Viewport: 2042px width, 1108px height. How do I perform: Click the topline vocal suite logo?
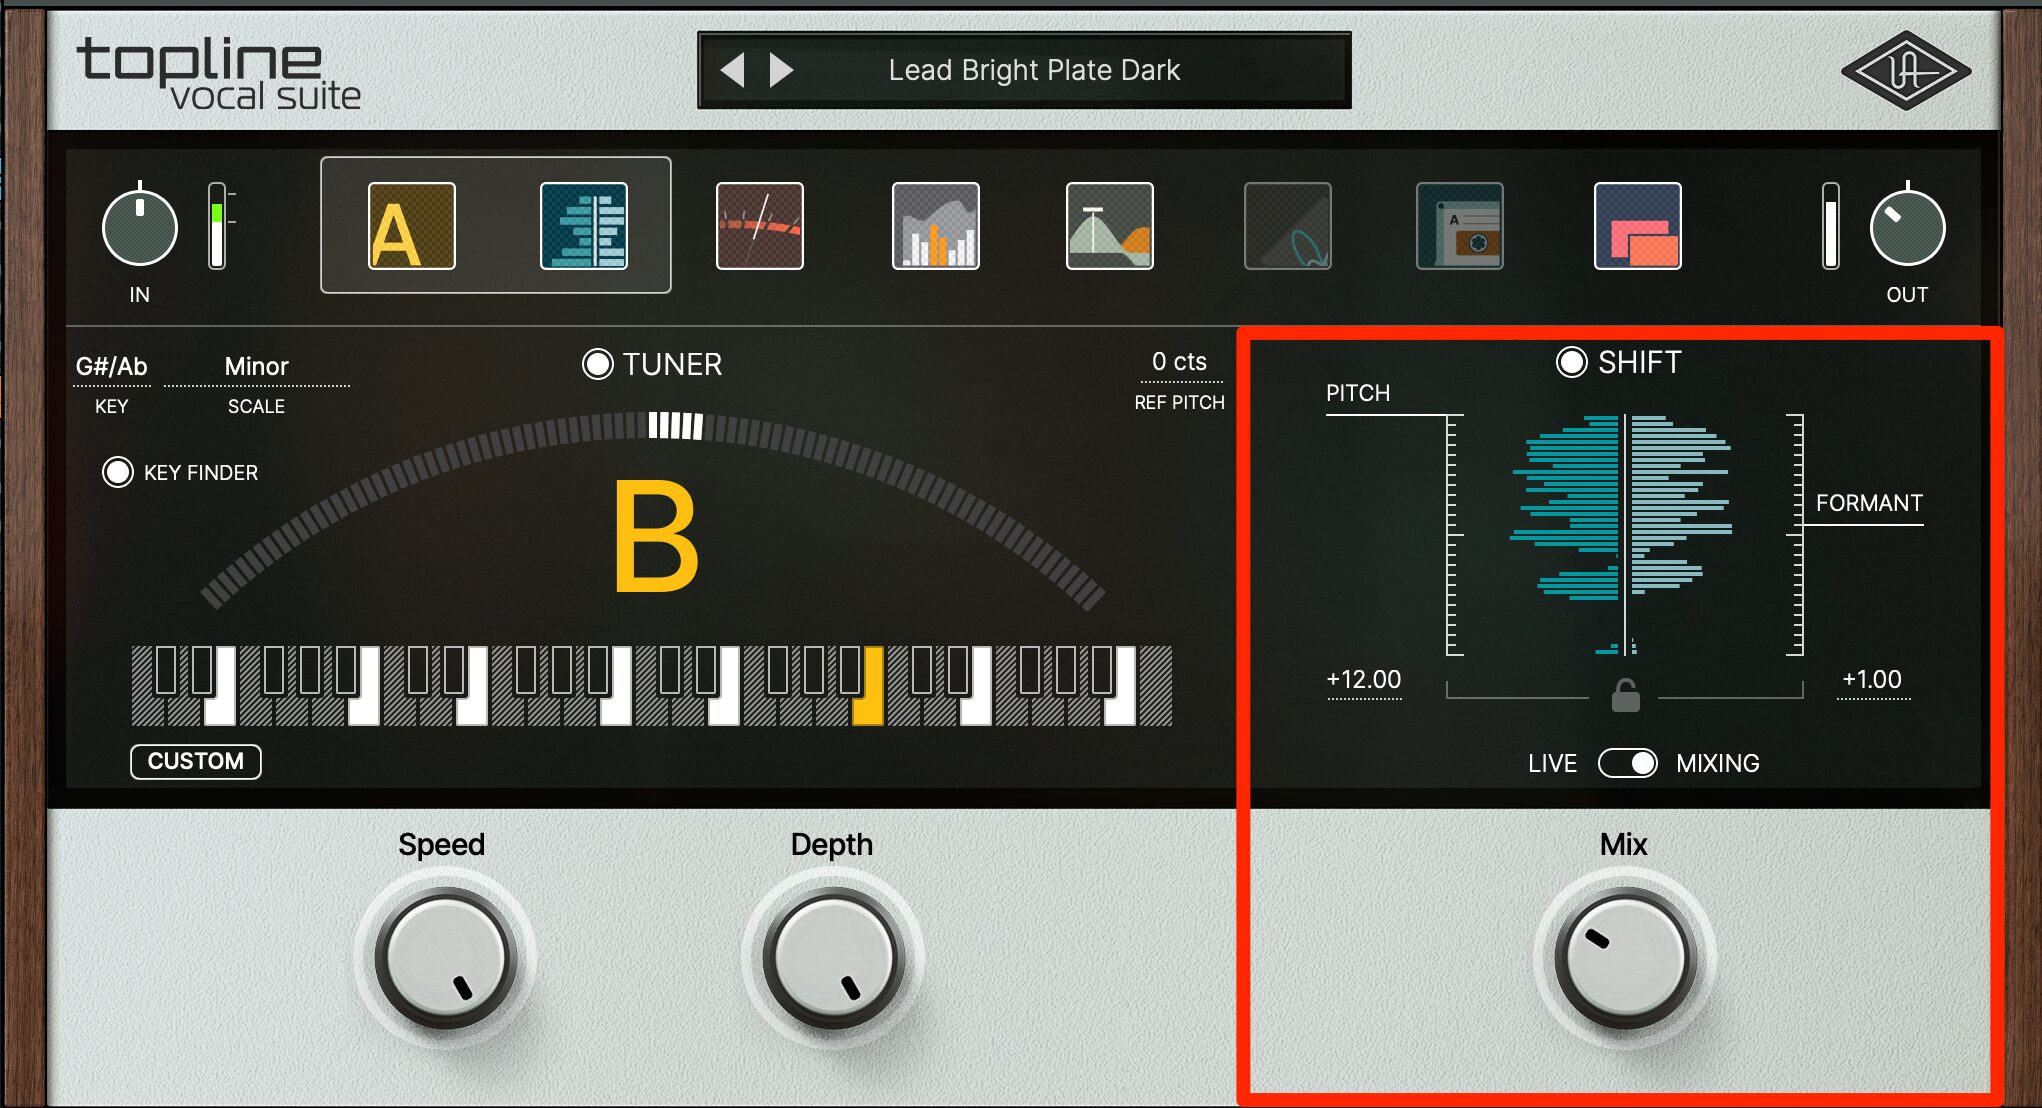point(218,73)
